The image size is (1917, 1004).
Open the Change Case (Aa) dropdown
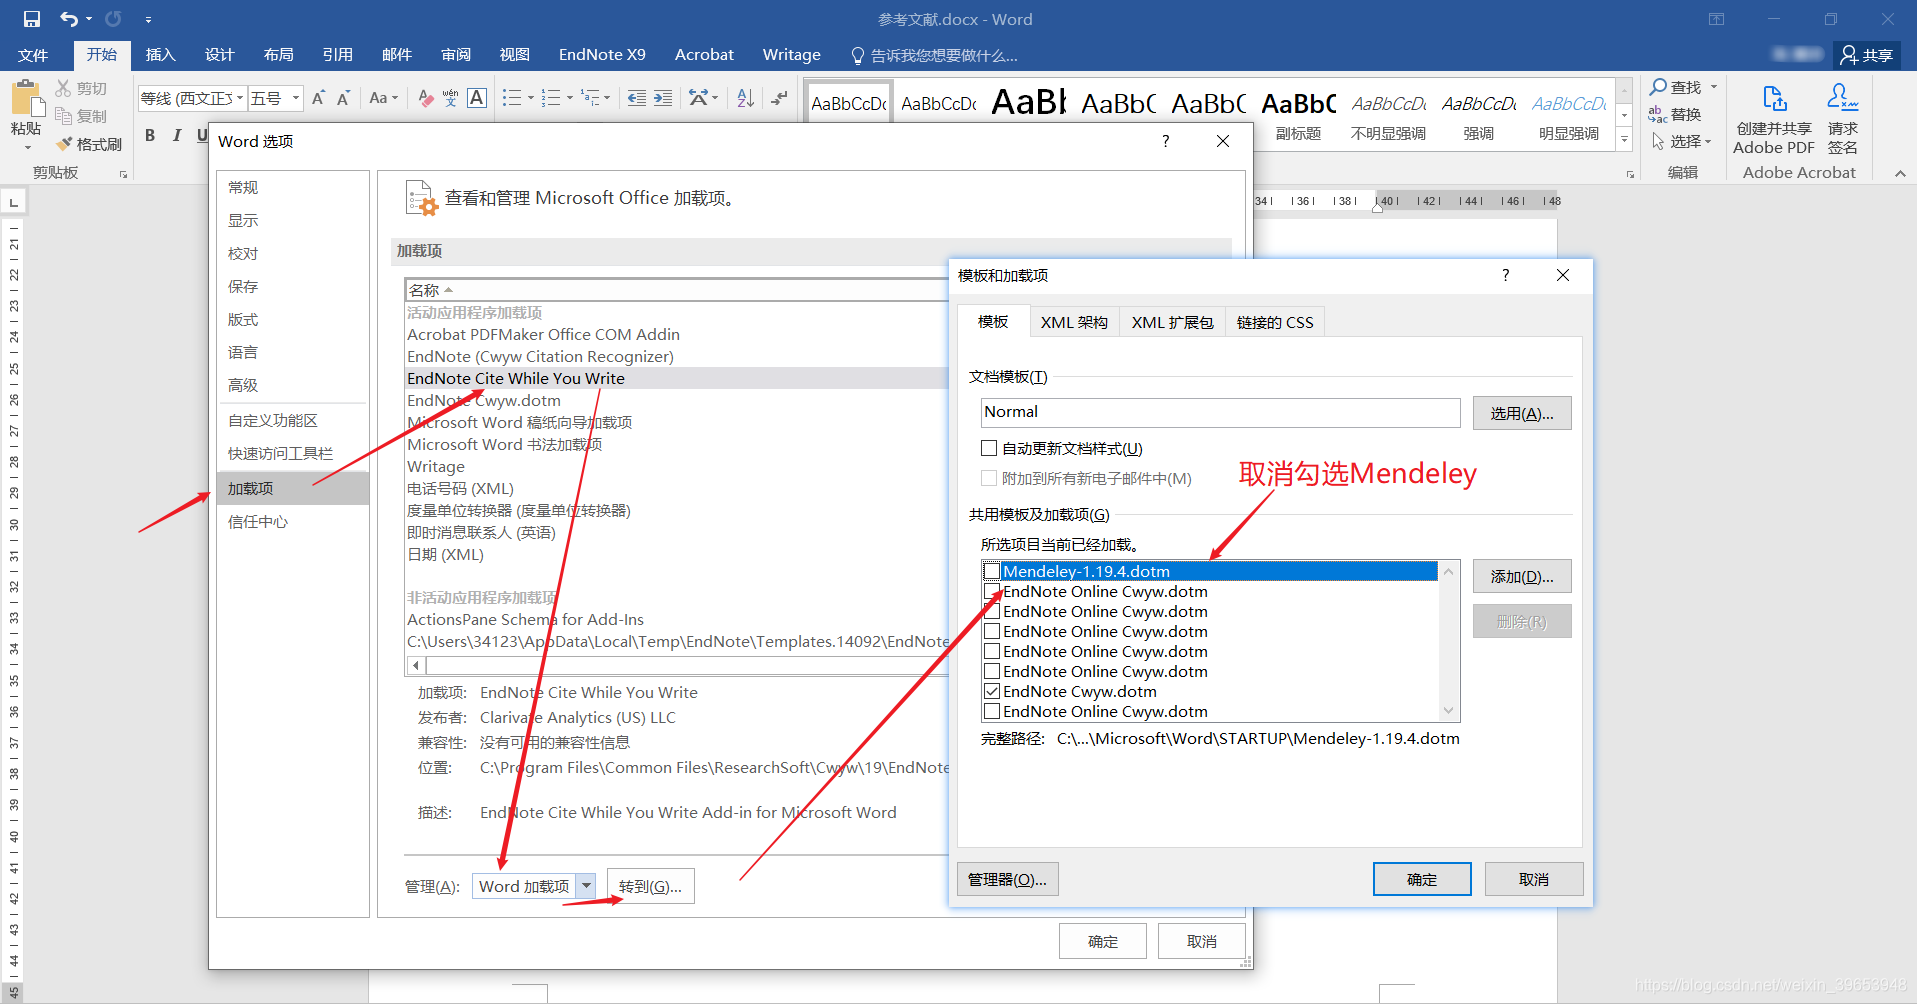(383, 98)
